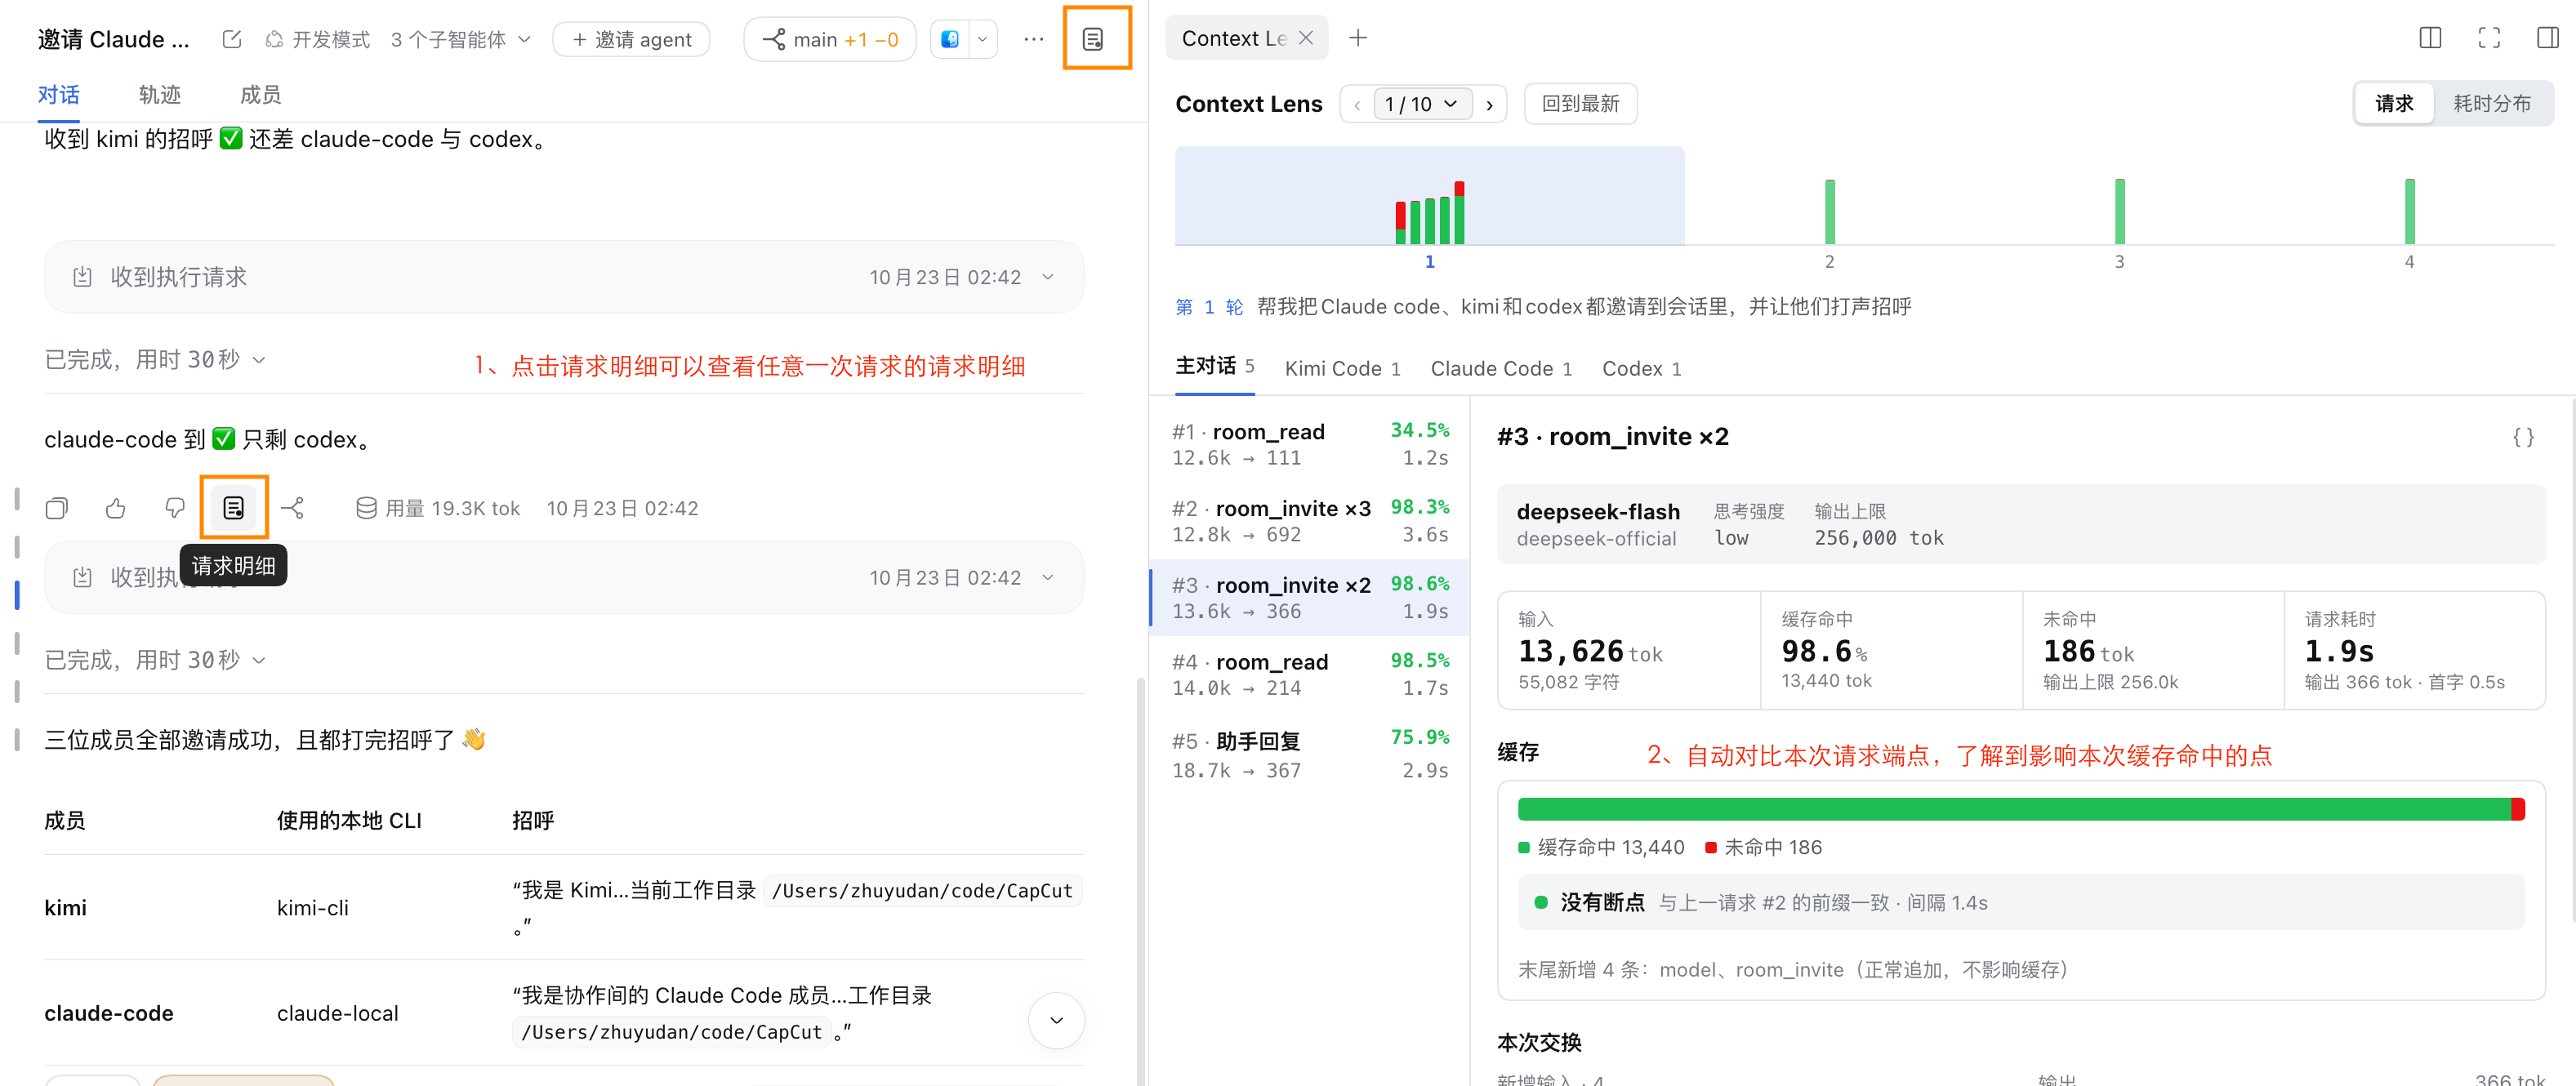Add a new tab with plus icon
This screenshot has height=1086, width=2576.
click(1357, 38)
